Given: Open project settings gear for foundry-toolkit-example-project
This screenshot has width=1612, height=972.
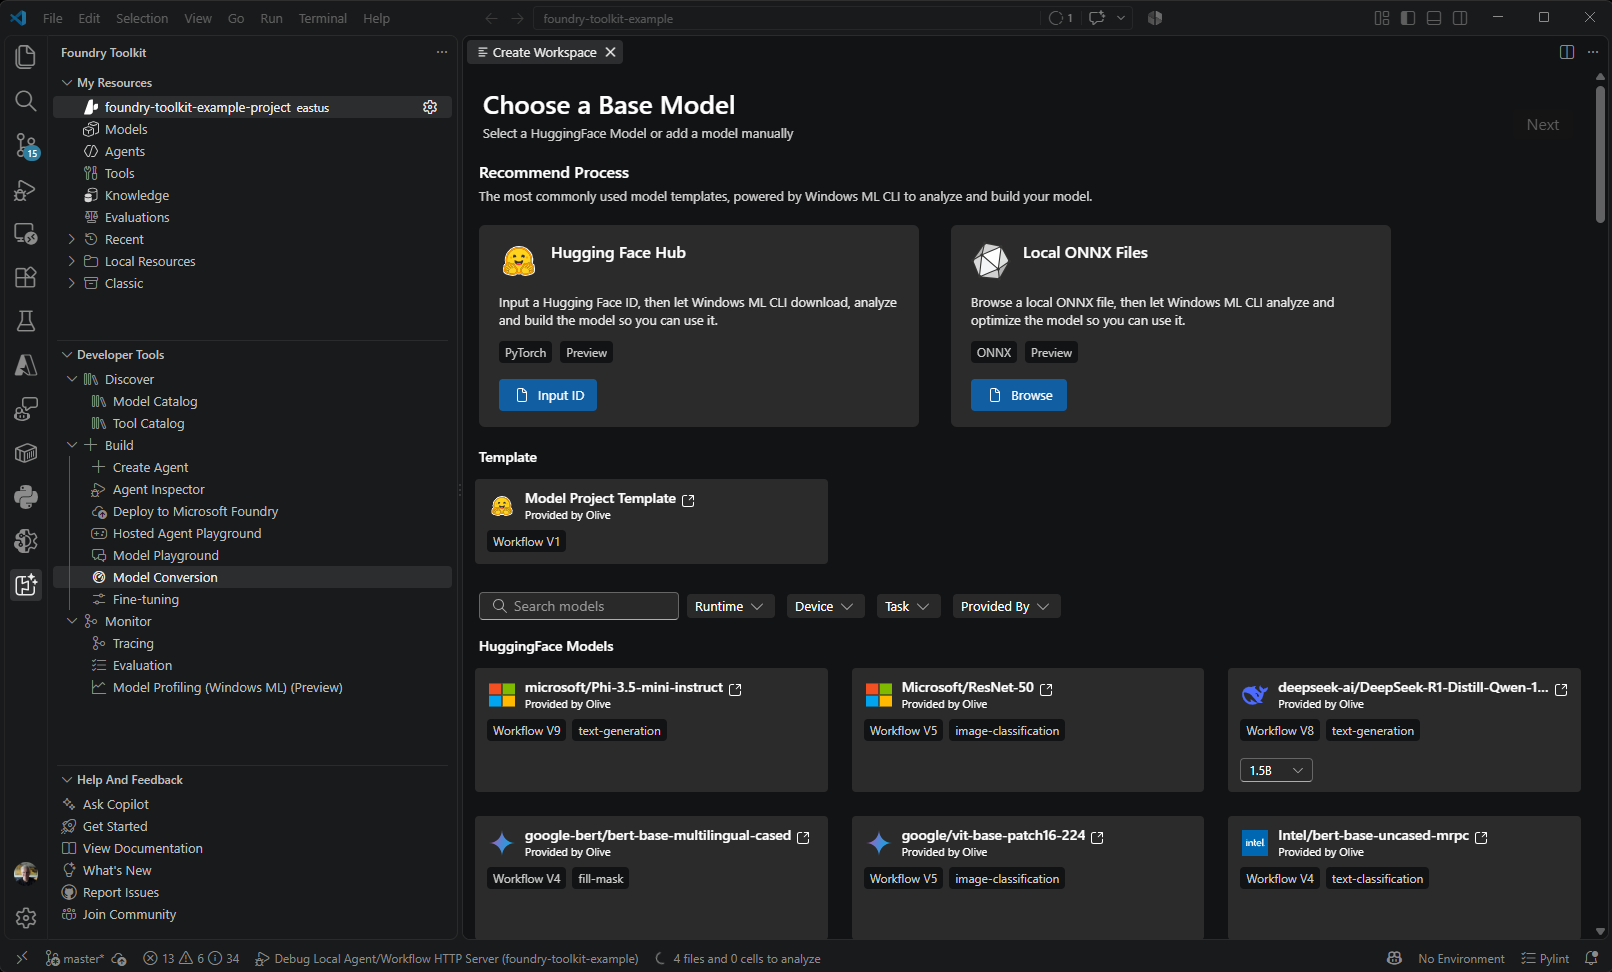Looking at the screenshot, I should click(x=430, y=107).
